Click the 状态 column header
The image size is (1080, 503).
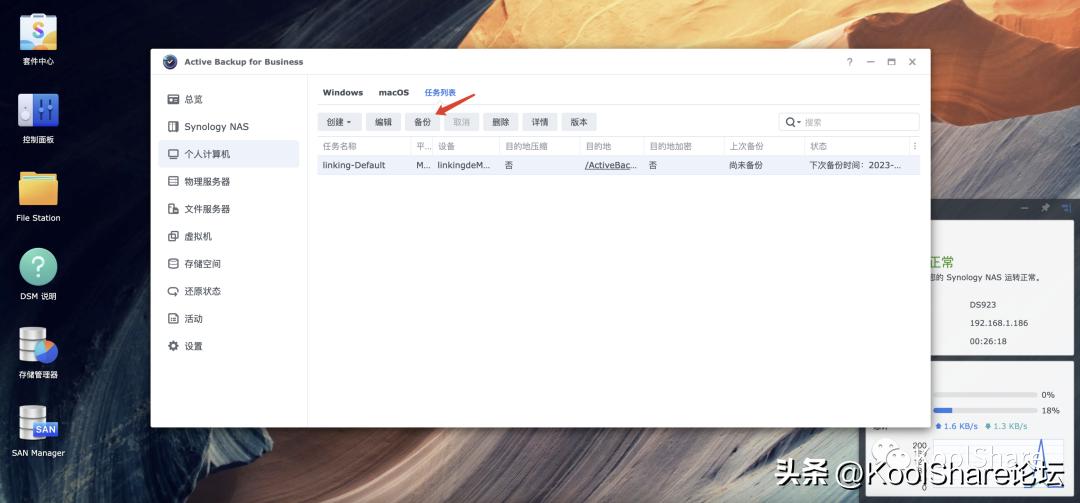pos(857,146)
